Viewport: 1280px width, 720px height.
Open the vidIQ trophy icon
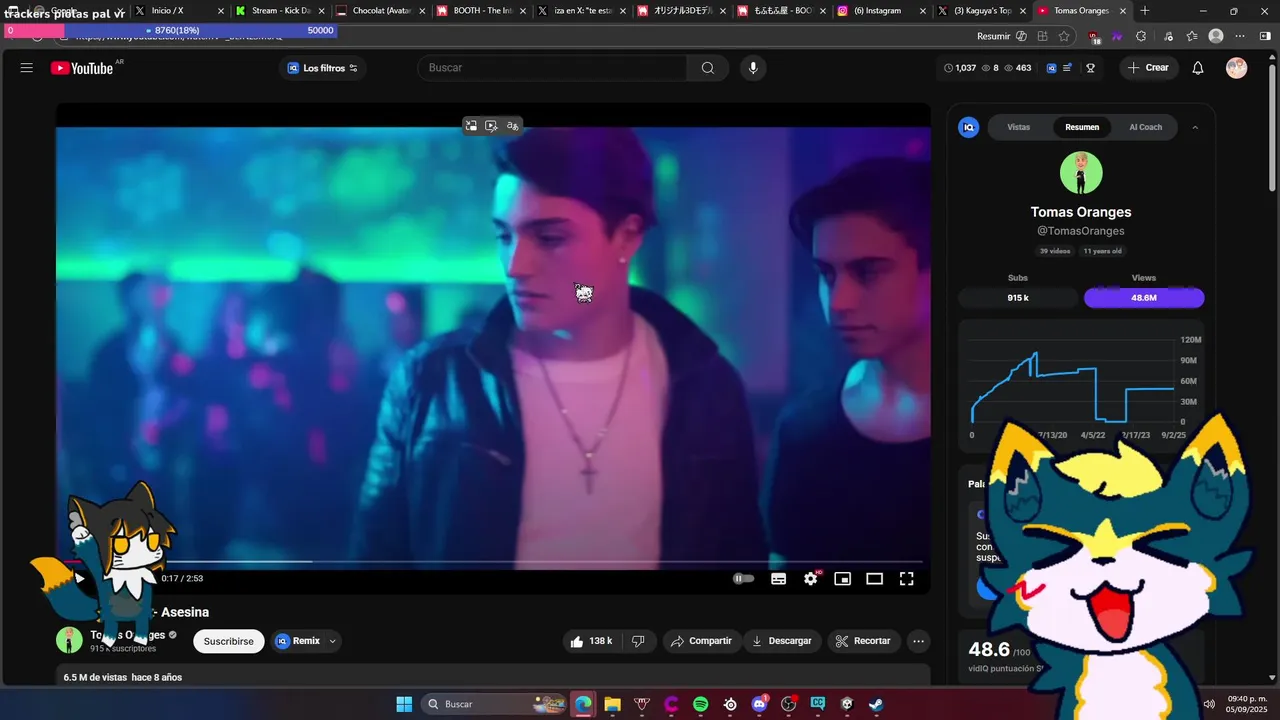pyautogui.click(x=1090, y=68)
